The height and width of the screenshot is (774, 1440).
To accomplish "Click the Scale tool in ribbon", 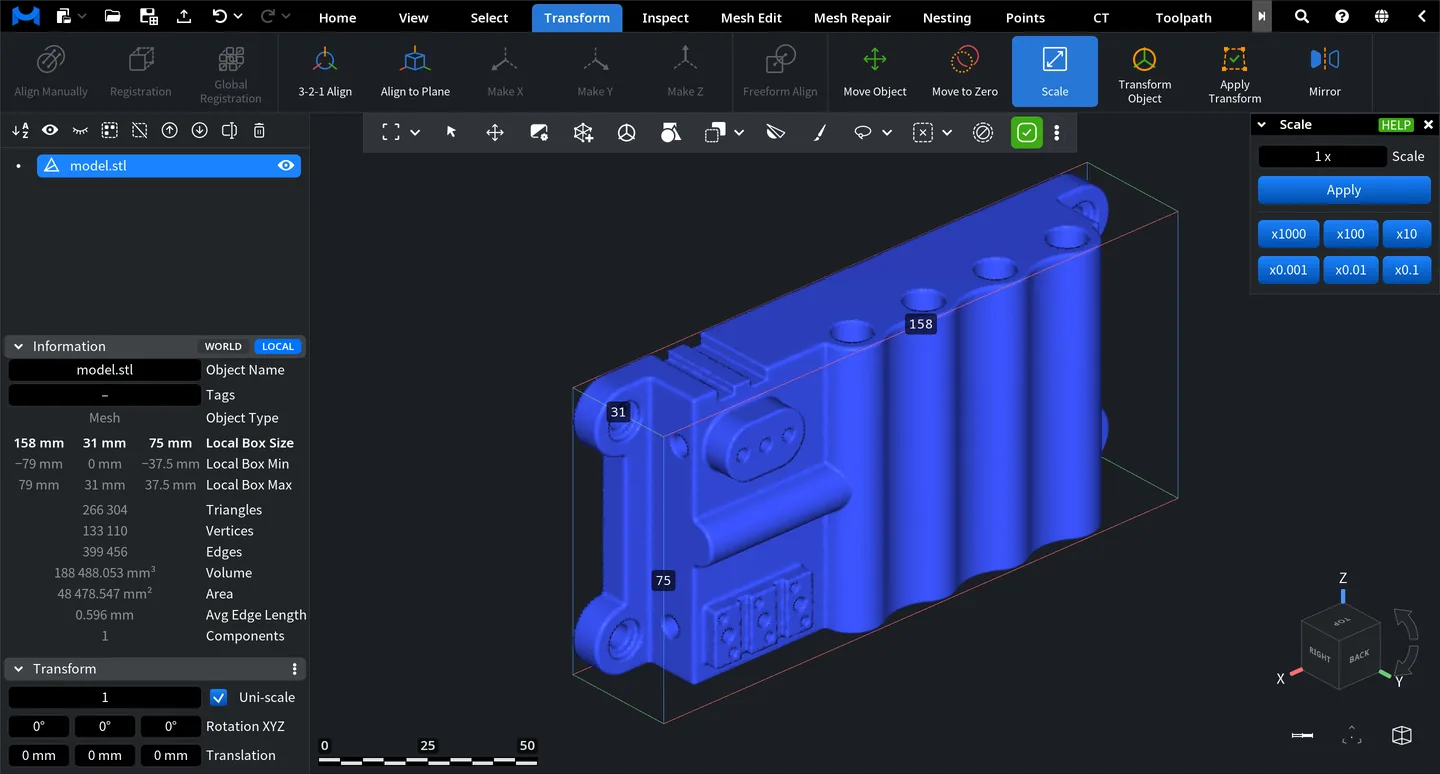I will tap(1055, 72).
